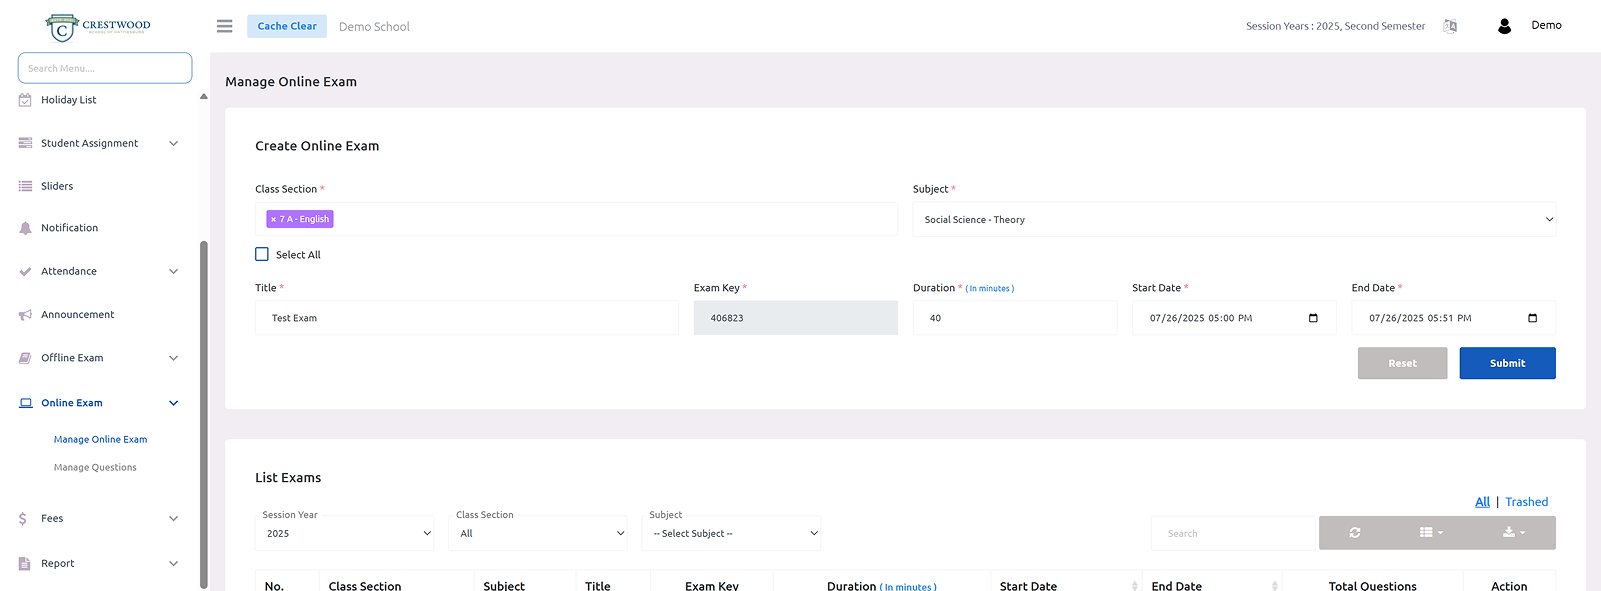Screen dimensions: 1601x591
Task: Open the Class Section filter dropdown
Action: 540,534
